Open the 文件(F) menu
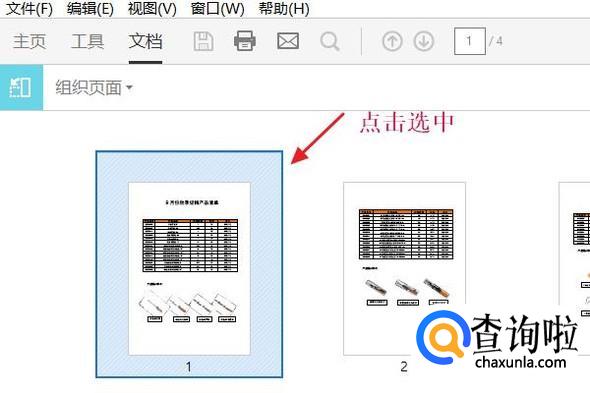This screenshot has width=590, height=393. (30, 9)
